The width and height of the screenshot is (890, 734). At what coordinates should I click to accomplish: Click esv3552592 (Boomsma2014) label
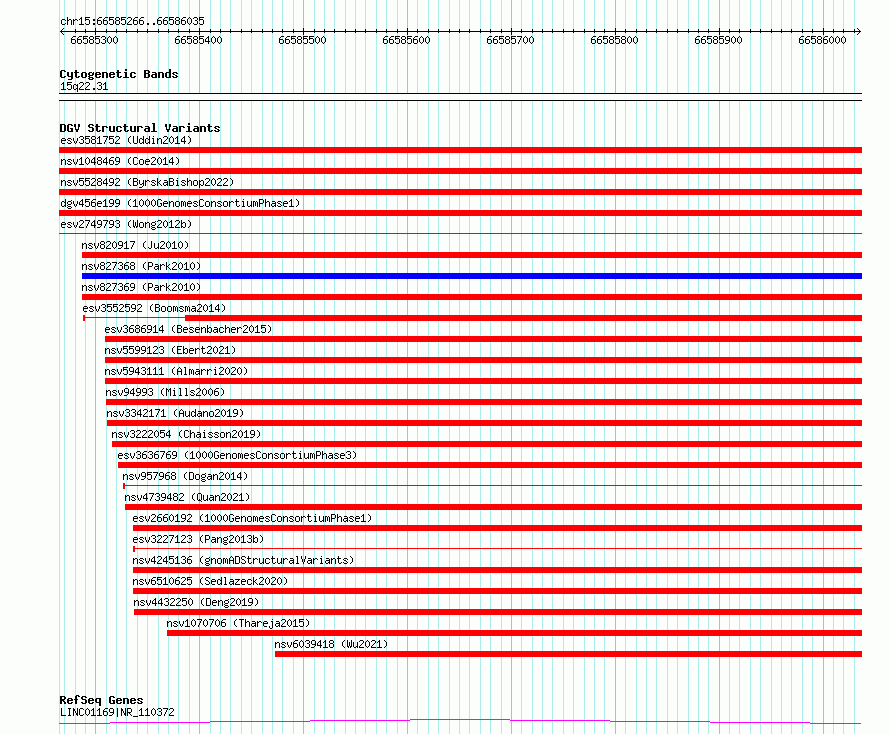coord(154,308)
